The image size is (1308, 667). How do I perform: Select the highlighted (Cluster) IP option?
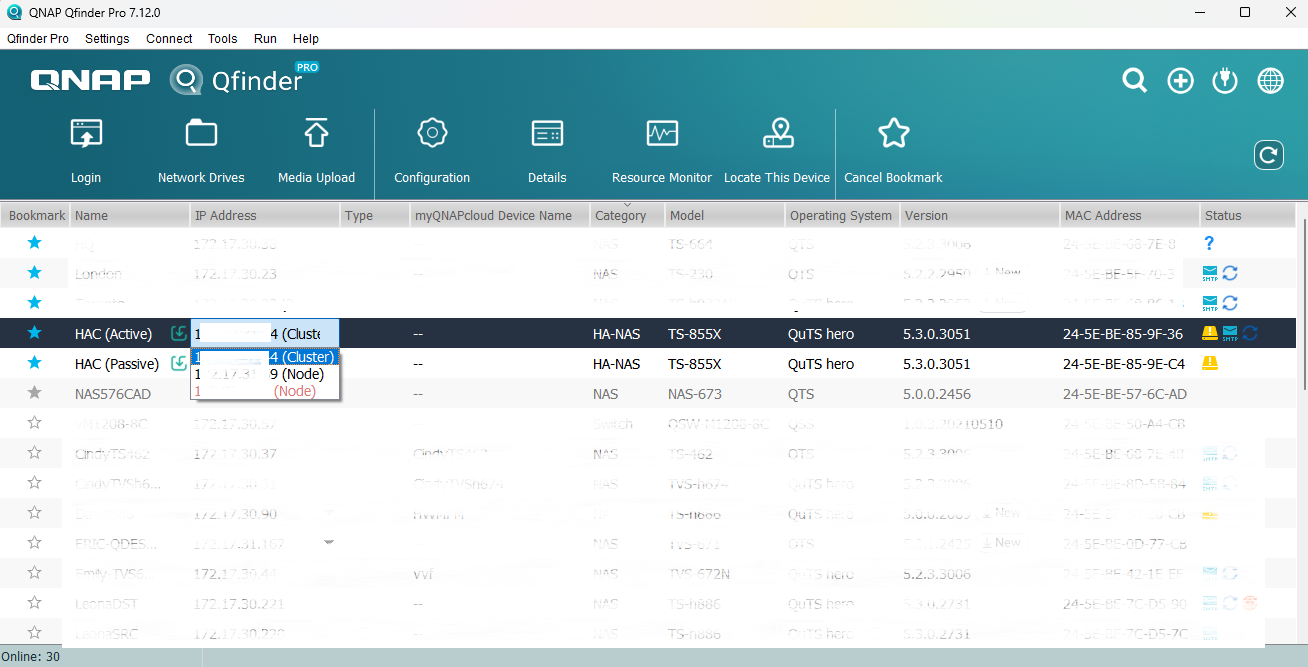[x=265, y=357]
